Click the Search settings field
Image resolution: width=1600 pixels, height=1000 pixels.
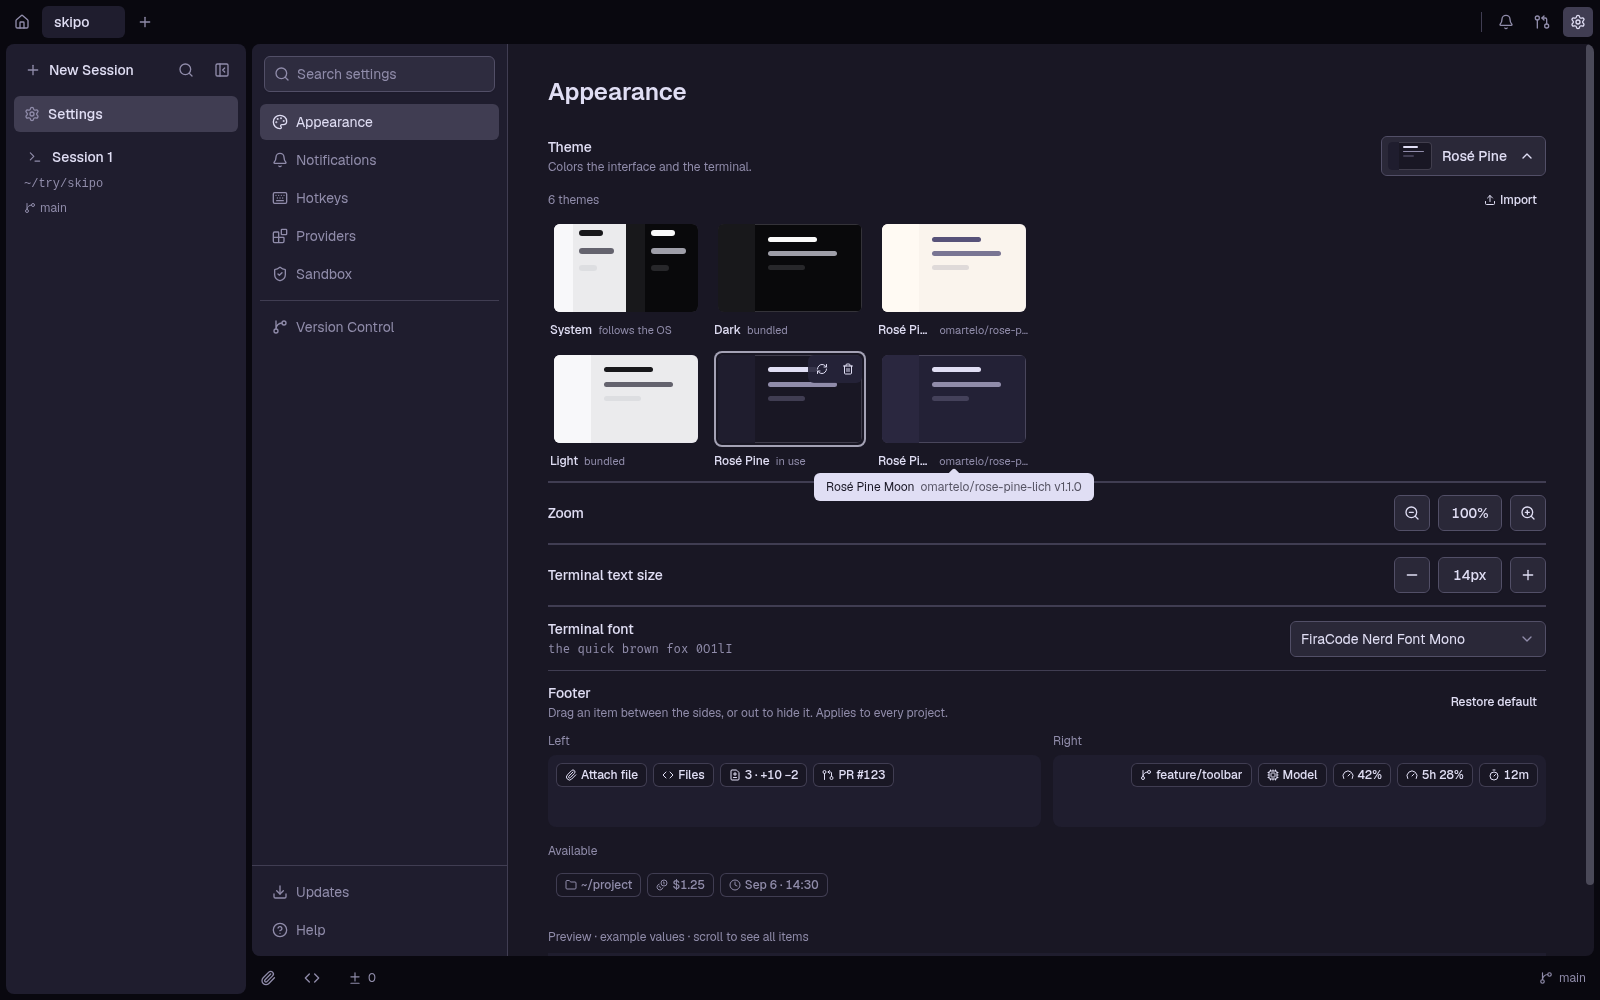(379, 74)
